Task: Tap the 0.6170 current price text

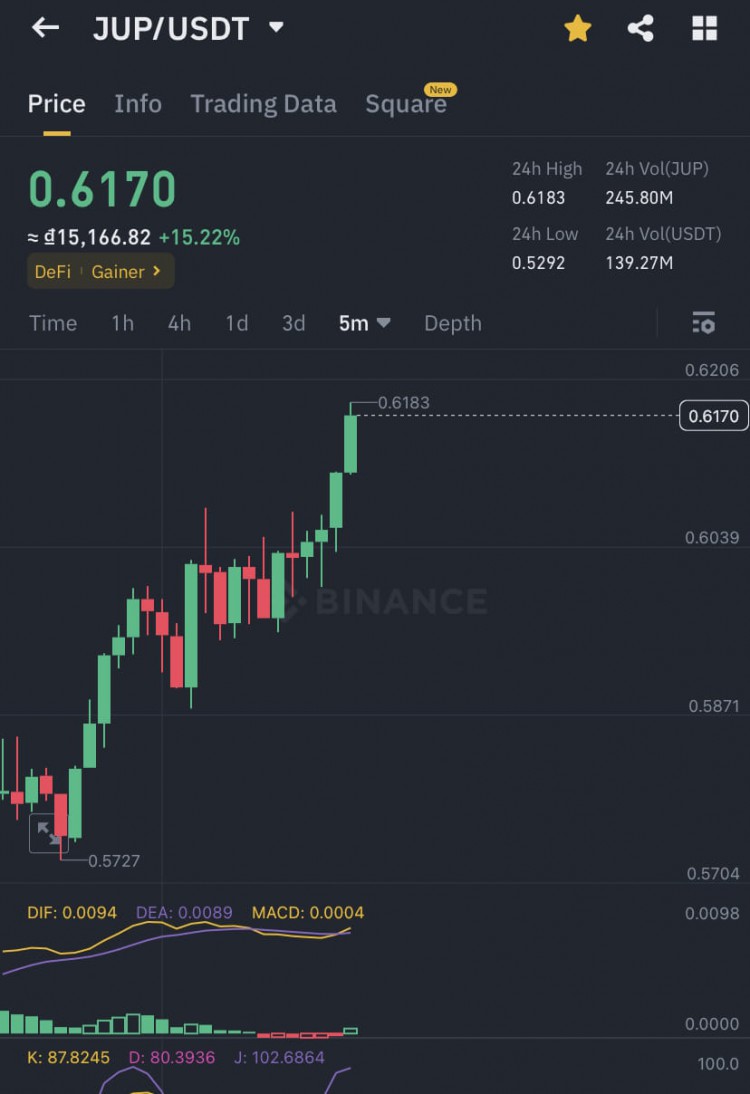Action: (102, 189)
